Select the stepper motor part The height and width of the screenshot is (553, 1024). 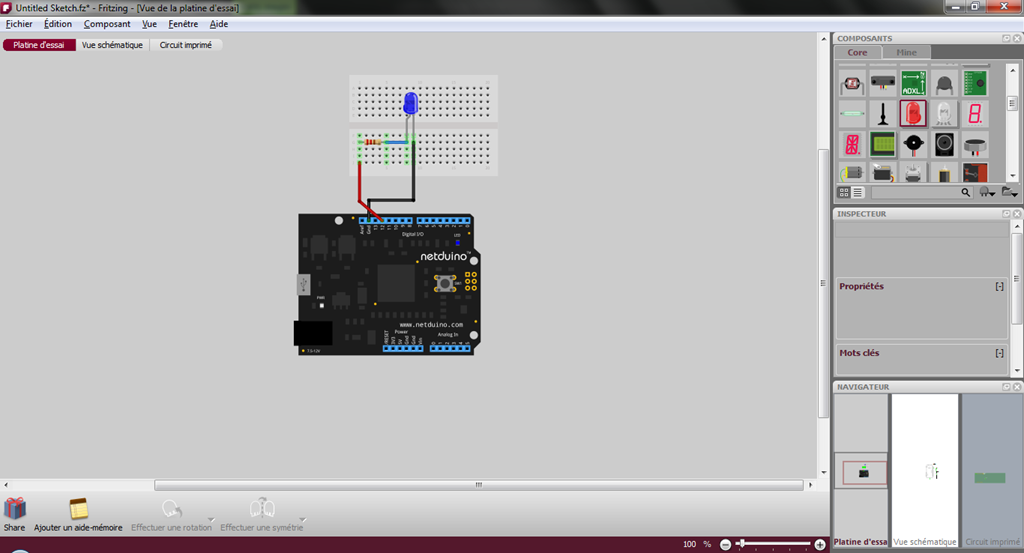[913, 172]
